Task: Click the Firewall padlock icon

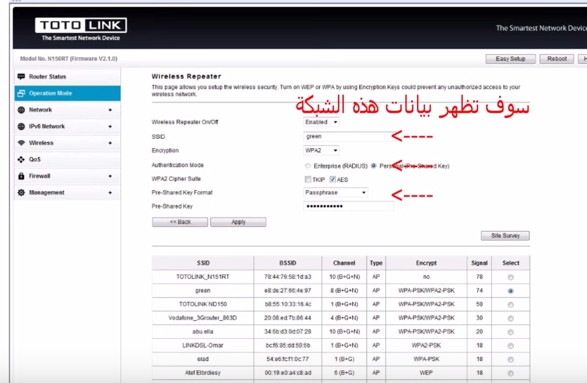Action: [21, 176]
